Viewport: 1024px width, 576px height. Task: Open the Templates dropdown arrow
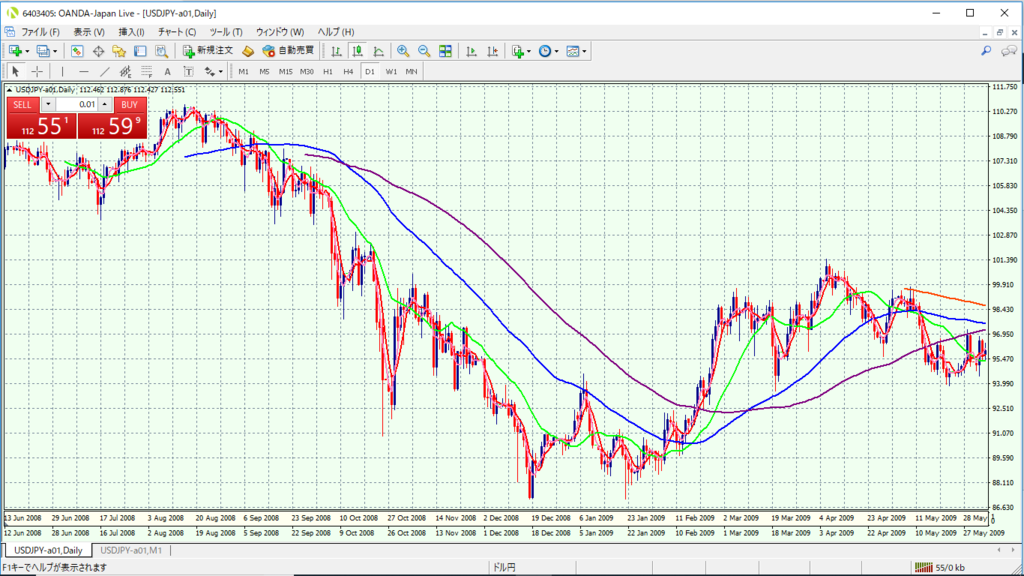coord(584,52)
